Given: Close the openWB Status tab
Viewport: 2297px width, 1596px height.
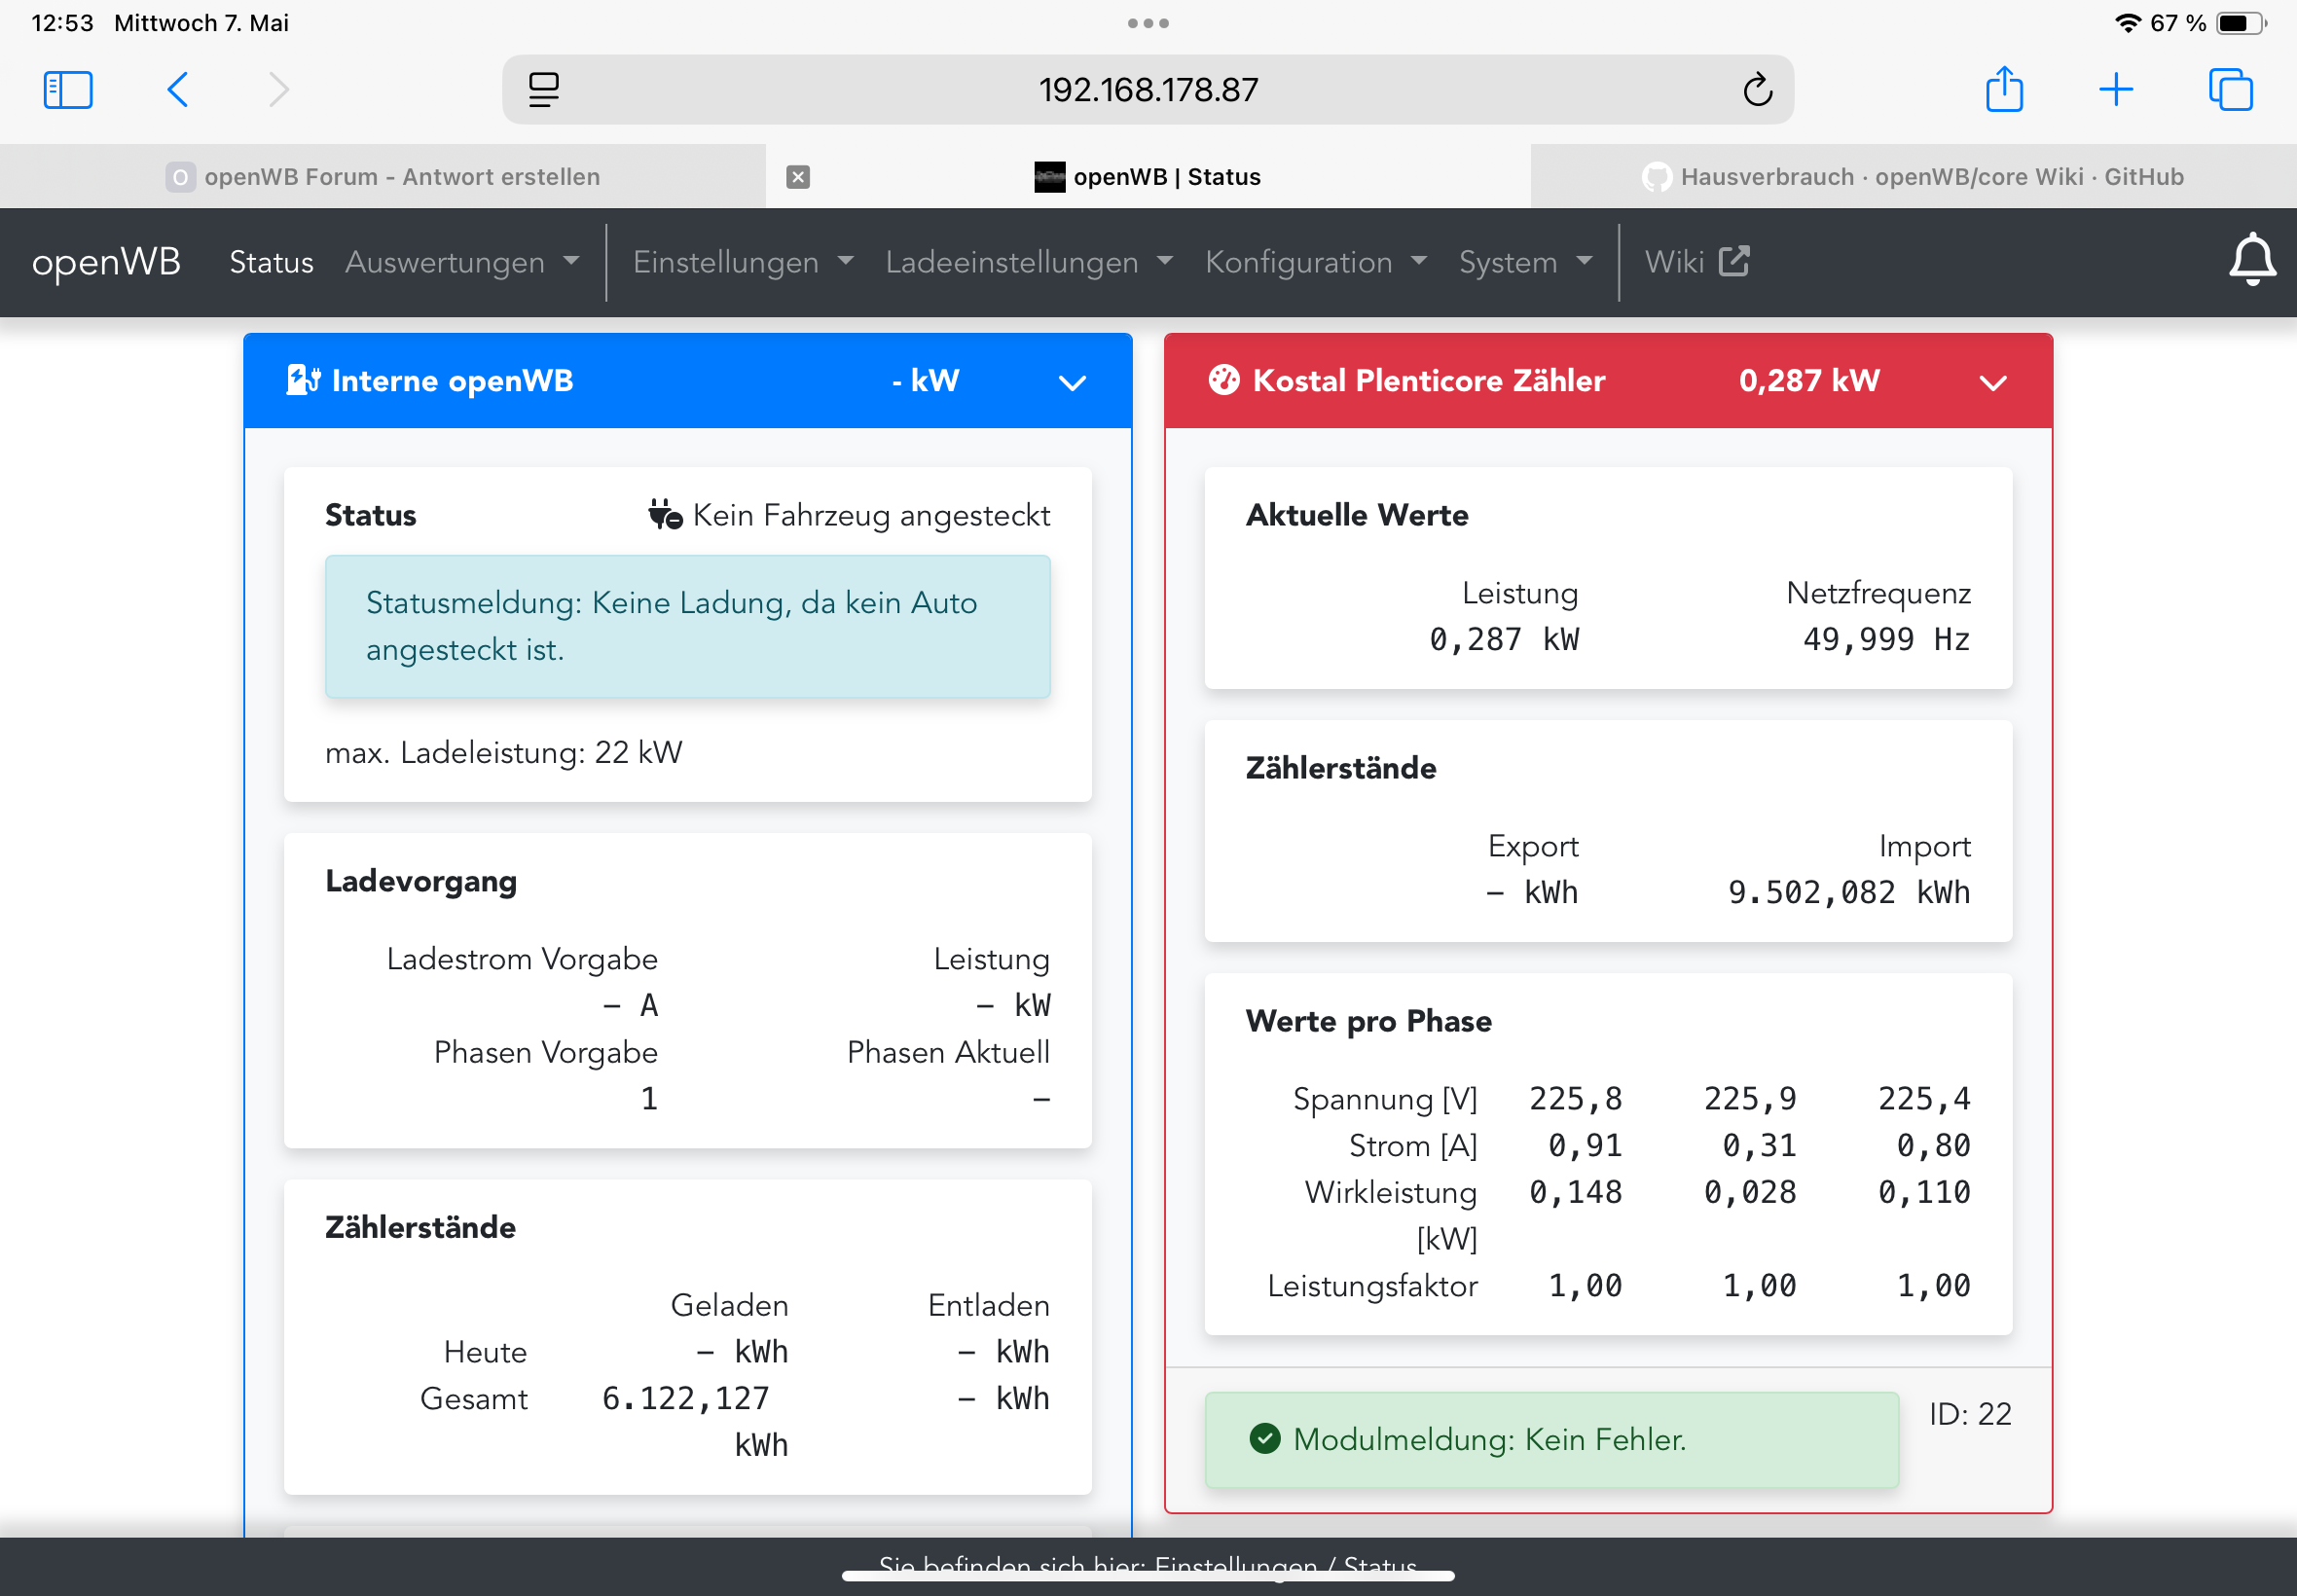Looking at the screenshot, I should tap(798, 177).
